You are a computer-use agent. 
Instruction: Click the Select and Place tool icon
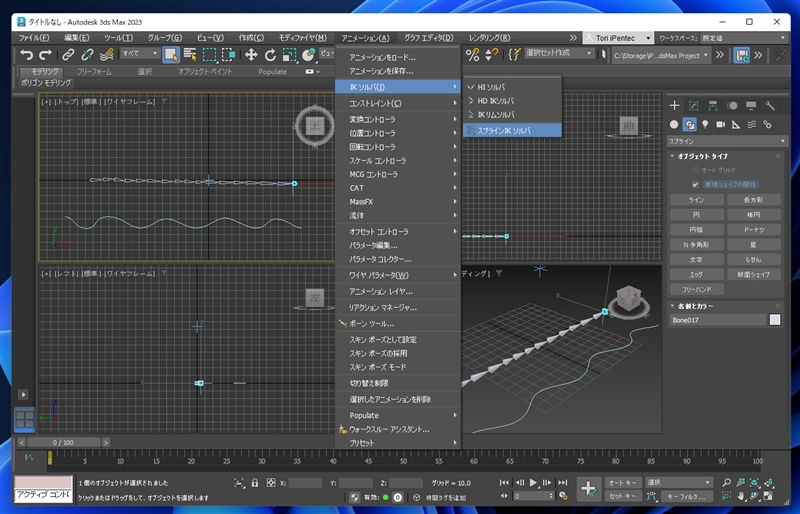click(309, 55)
